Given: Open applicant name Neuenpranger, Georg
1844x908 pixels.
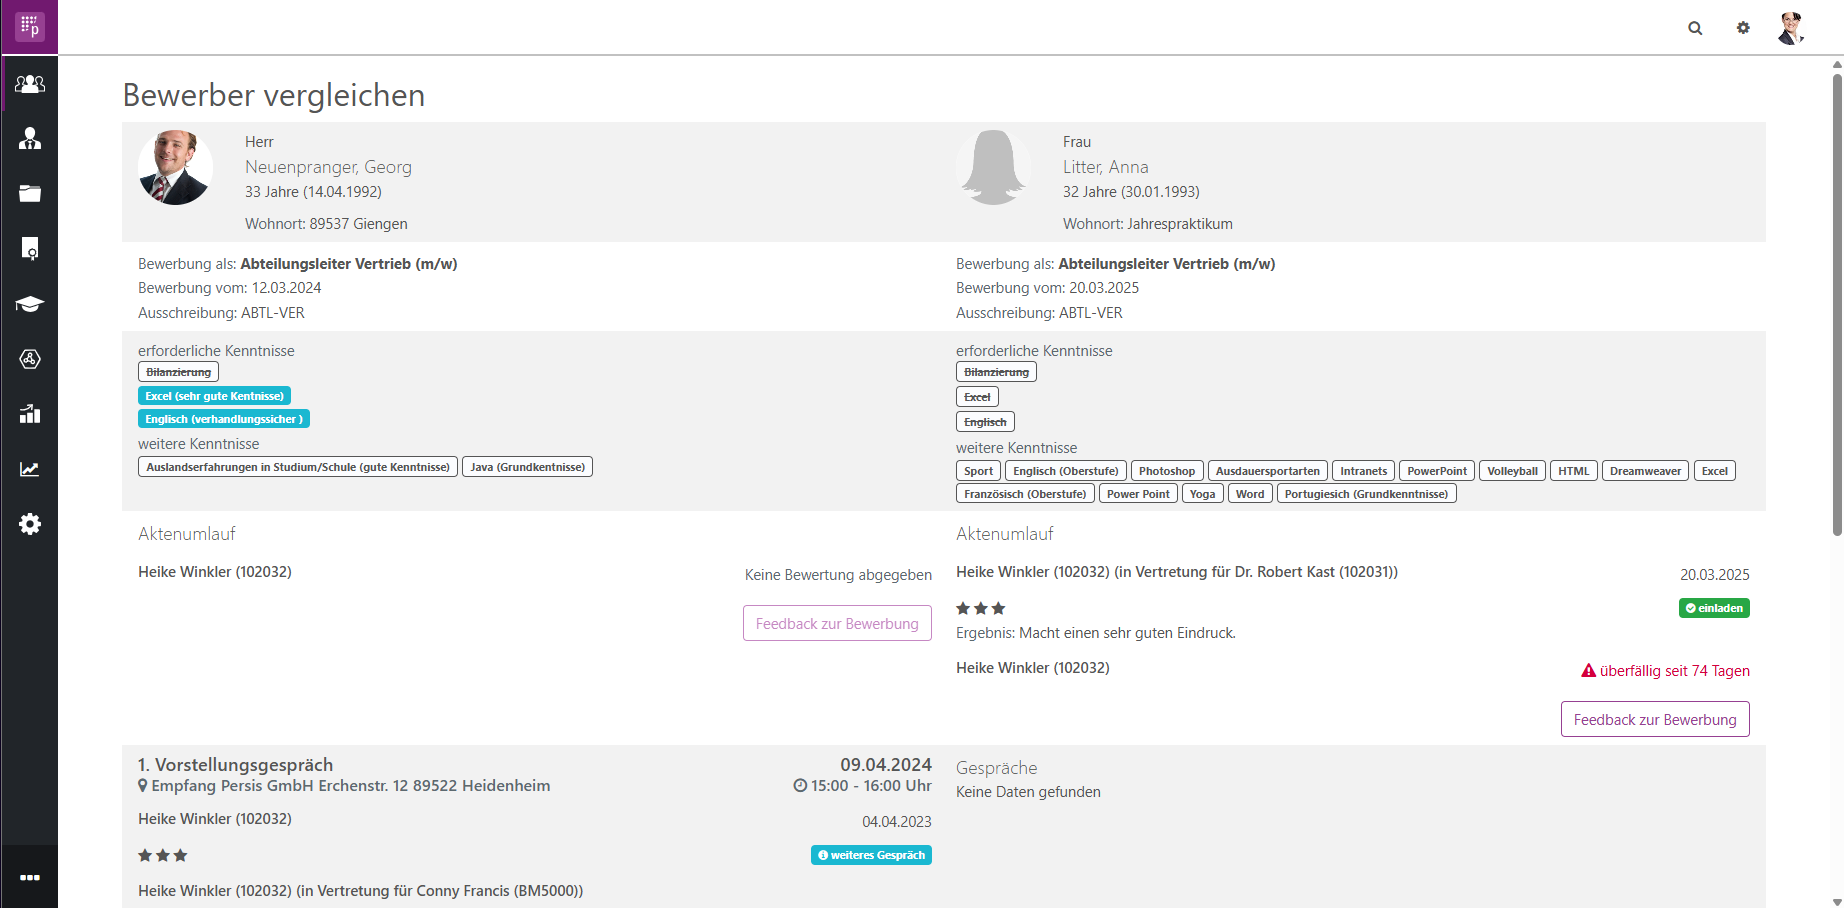Looking at the screenshot, I should tap(328, 167).
